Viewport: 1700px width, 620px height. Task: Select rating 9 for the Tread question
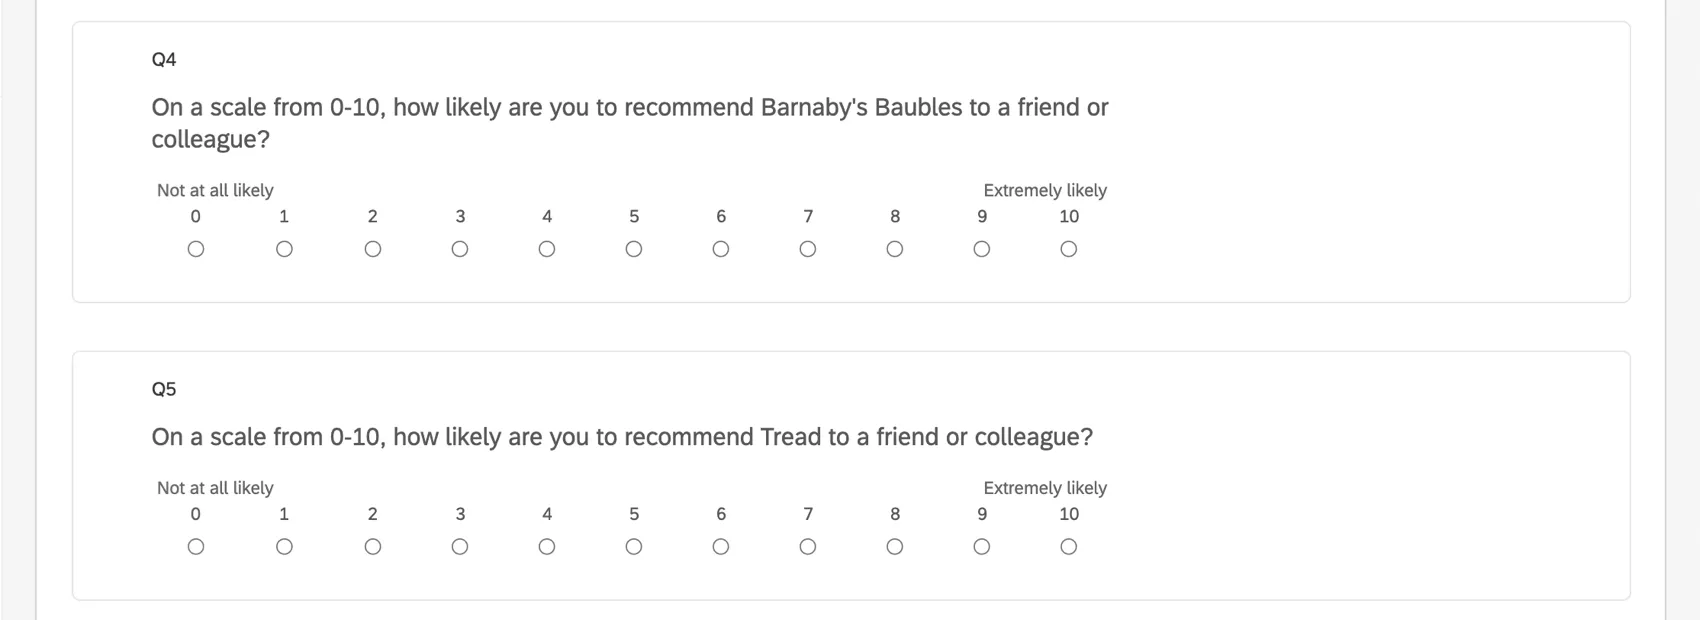click(x=981, y=546)
